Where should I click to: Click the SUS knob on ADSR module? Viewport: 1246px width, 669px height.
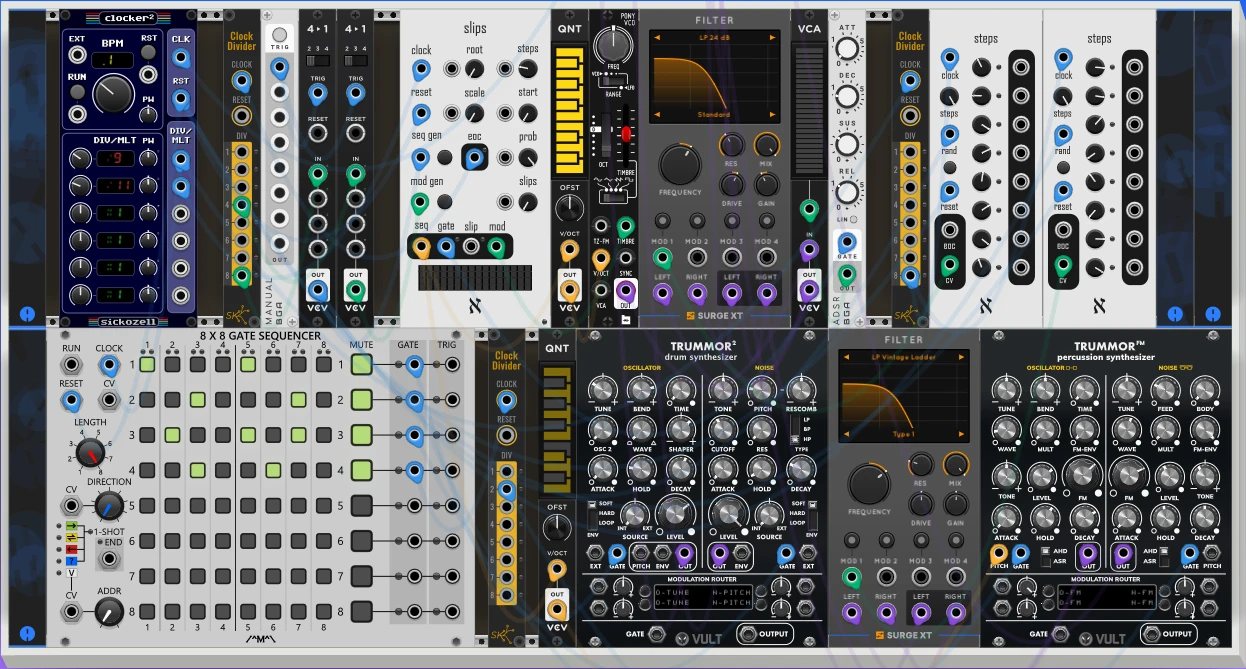point(848,142)
